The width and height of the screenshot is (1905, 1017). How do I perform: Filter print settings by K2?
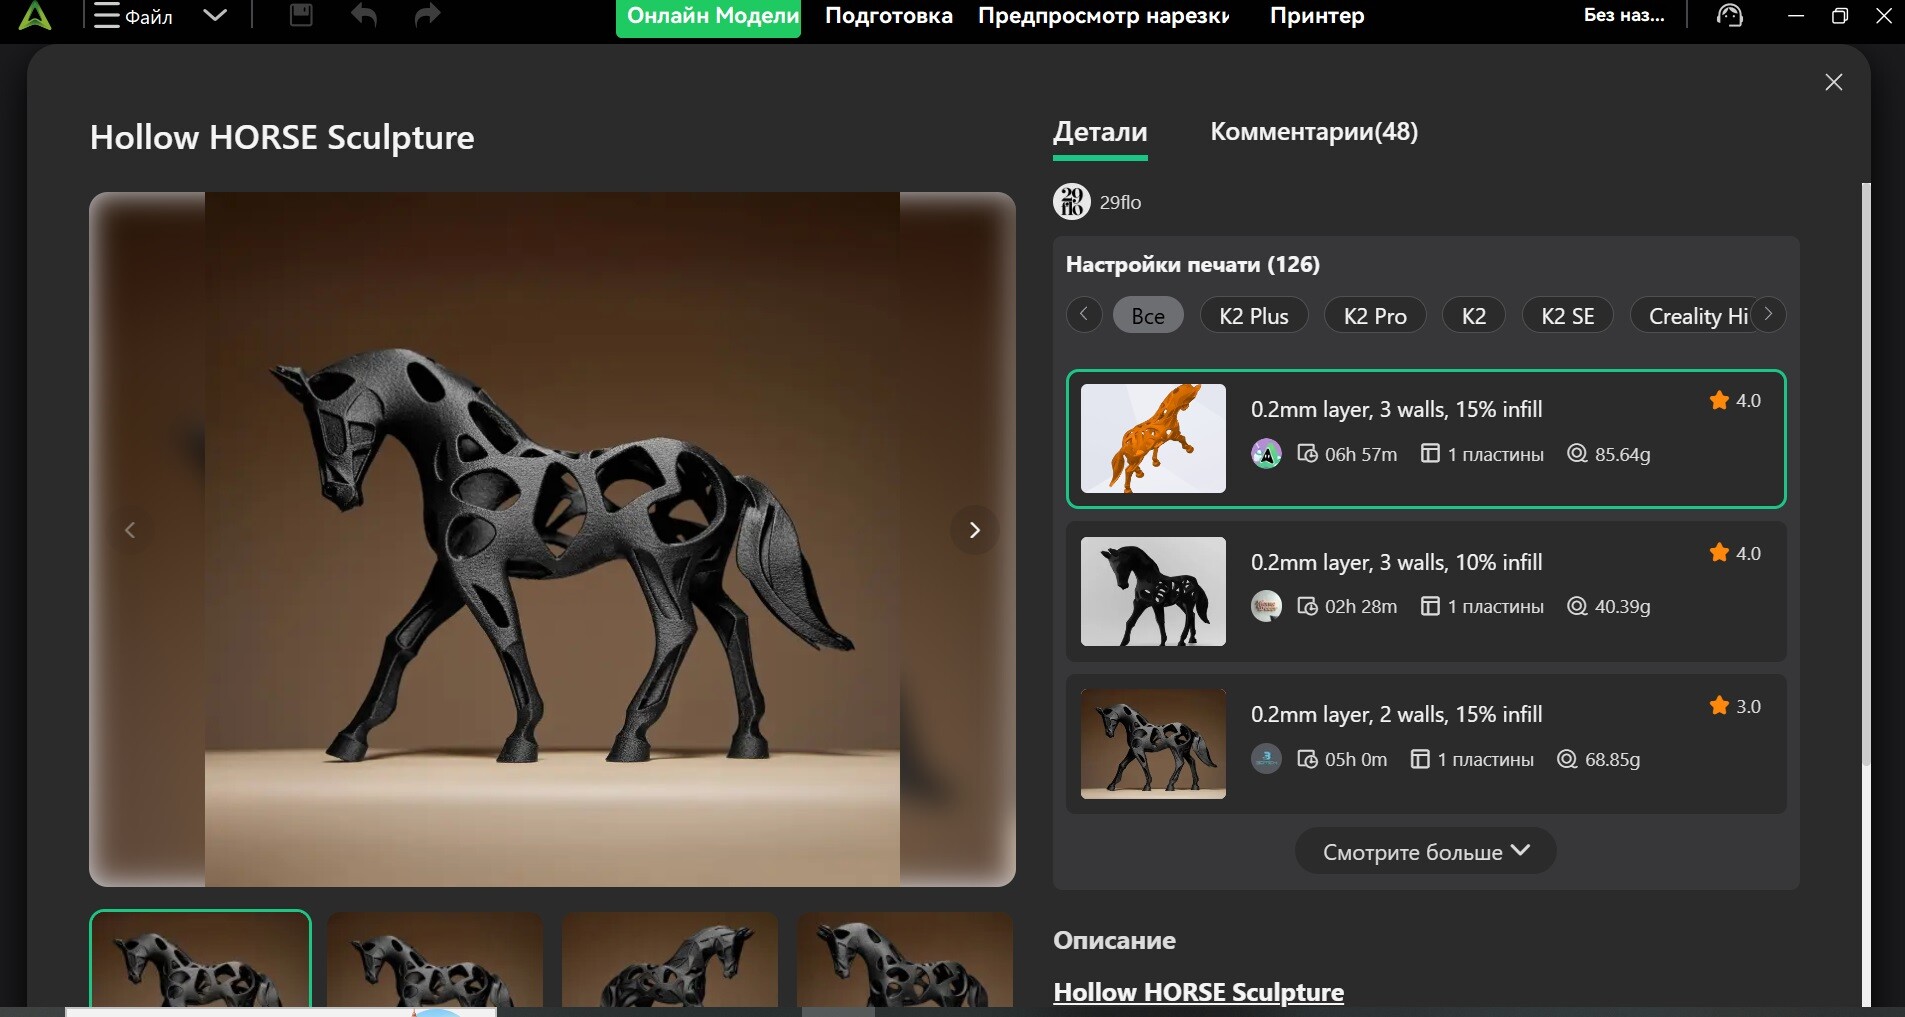click(1474, 316)
